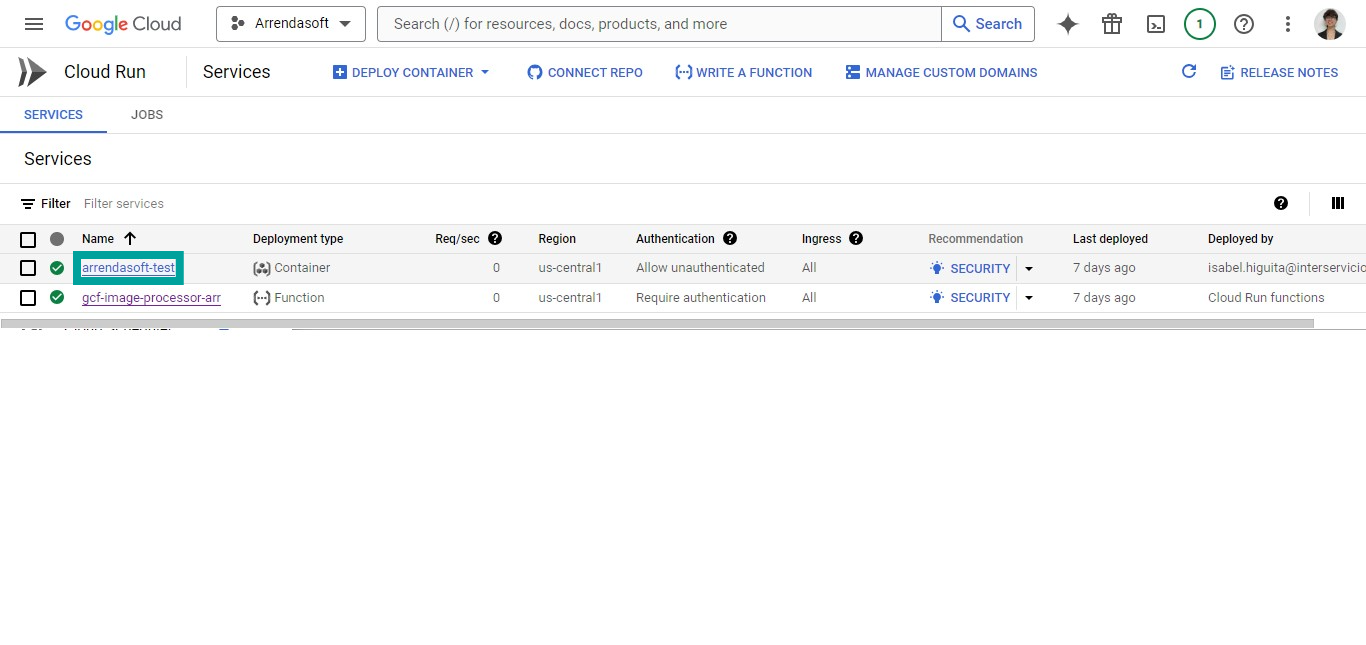Click Connect Repo button
This screenshot has width=1366, height=645.
point(585,72)
